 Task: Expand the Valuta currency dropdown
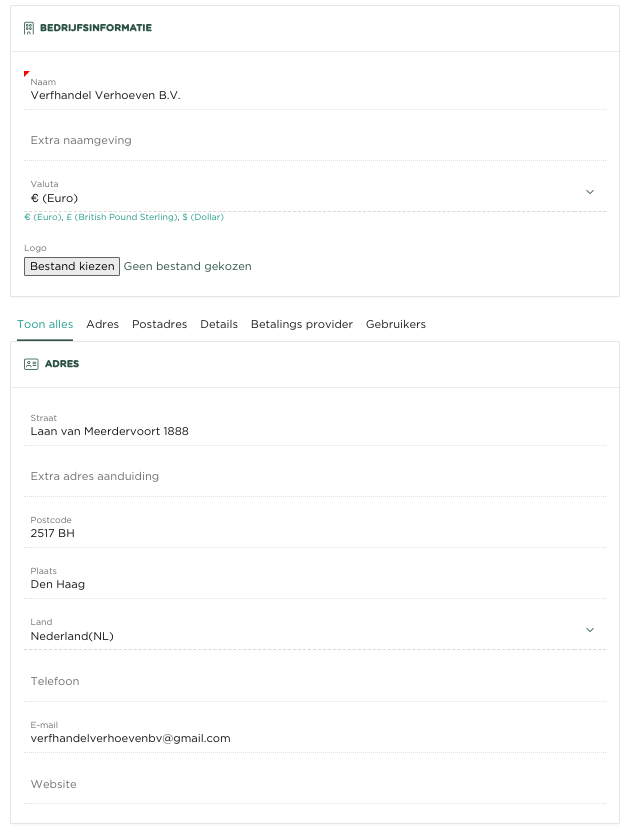pyautogui.click(x=300, y=198)
